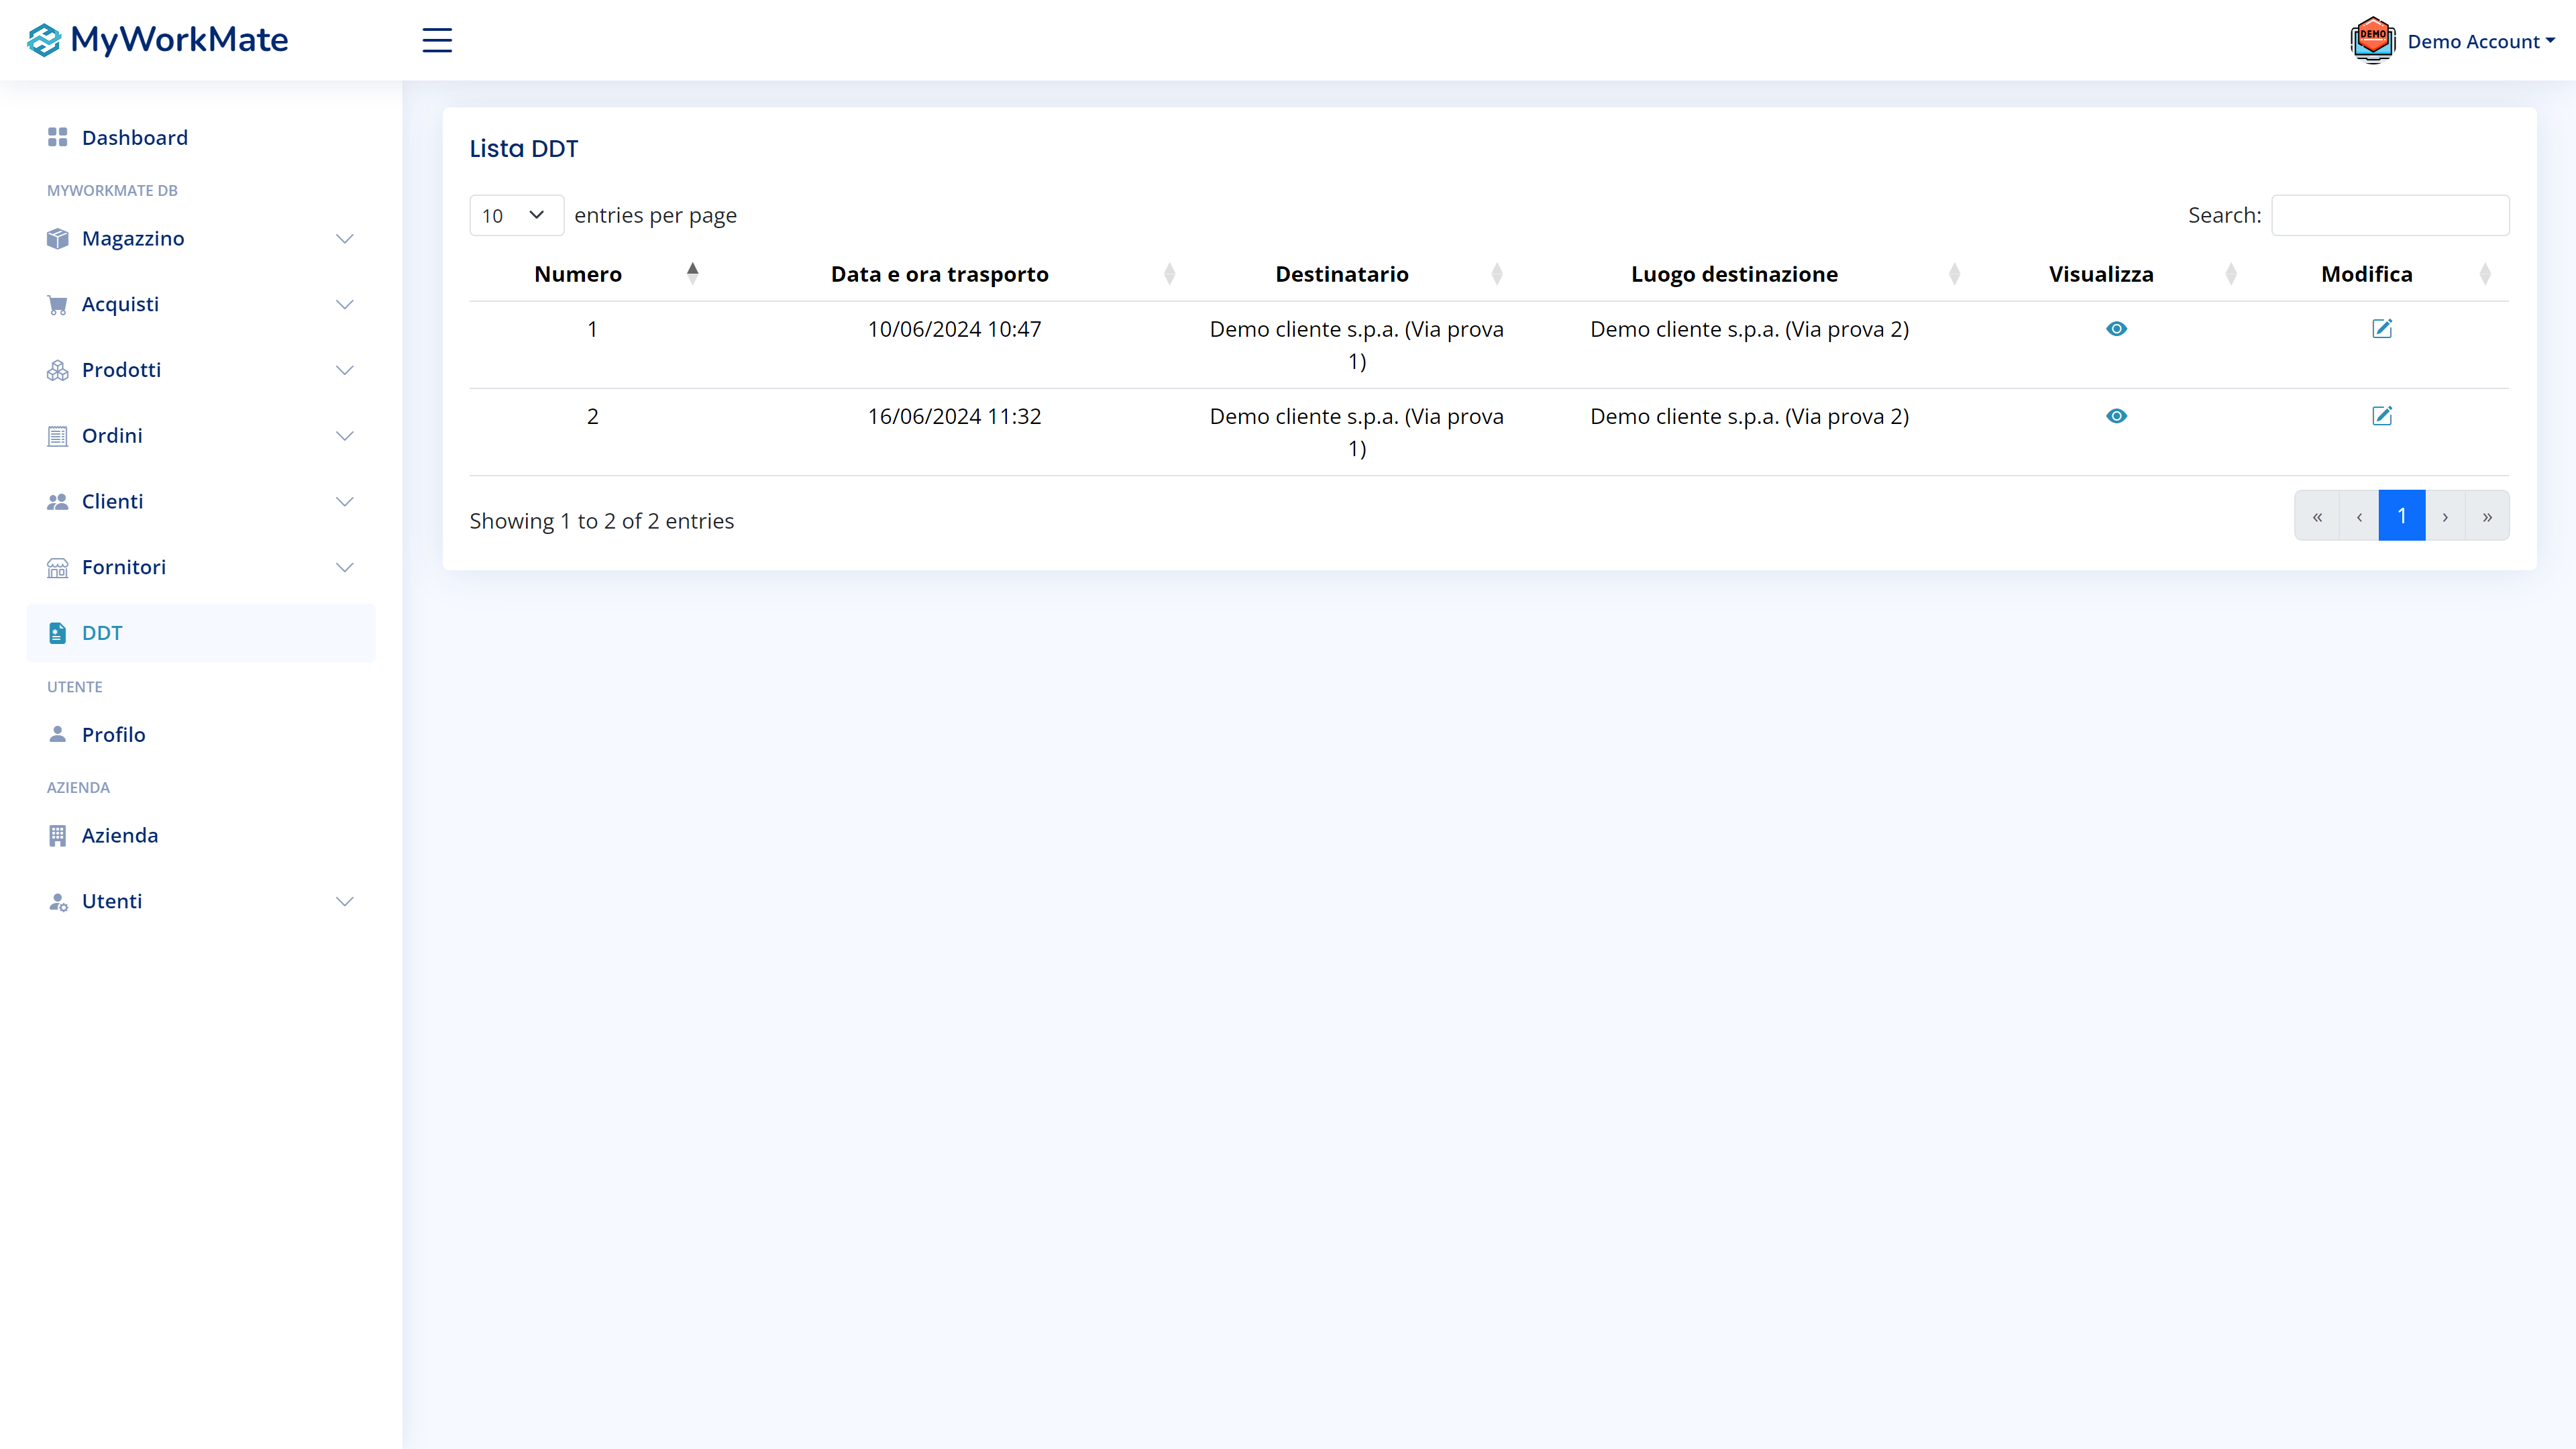Open the entries per page dropdown

515,215
